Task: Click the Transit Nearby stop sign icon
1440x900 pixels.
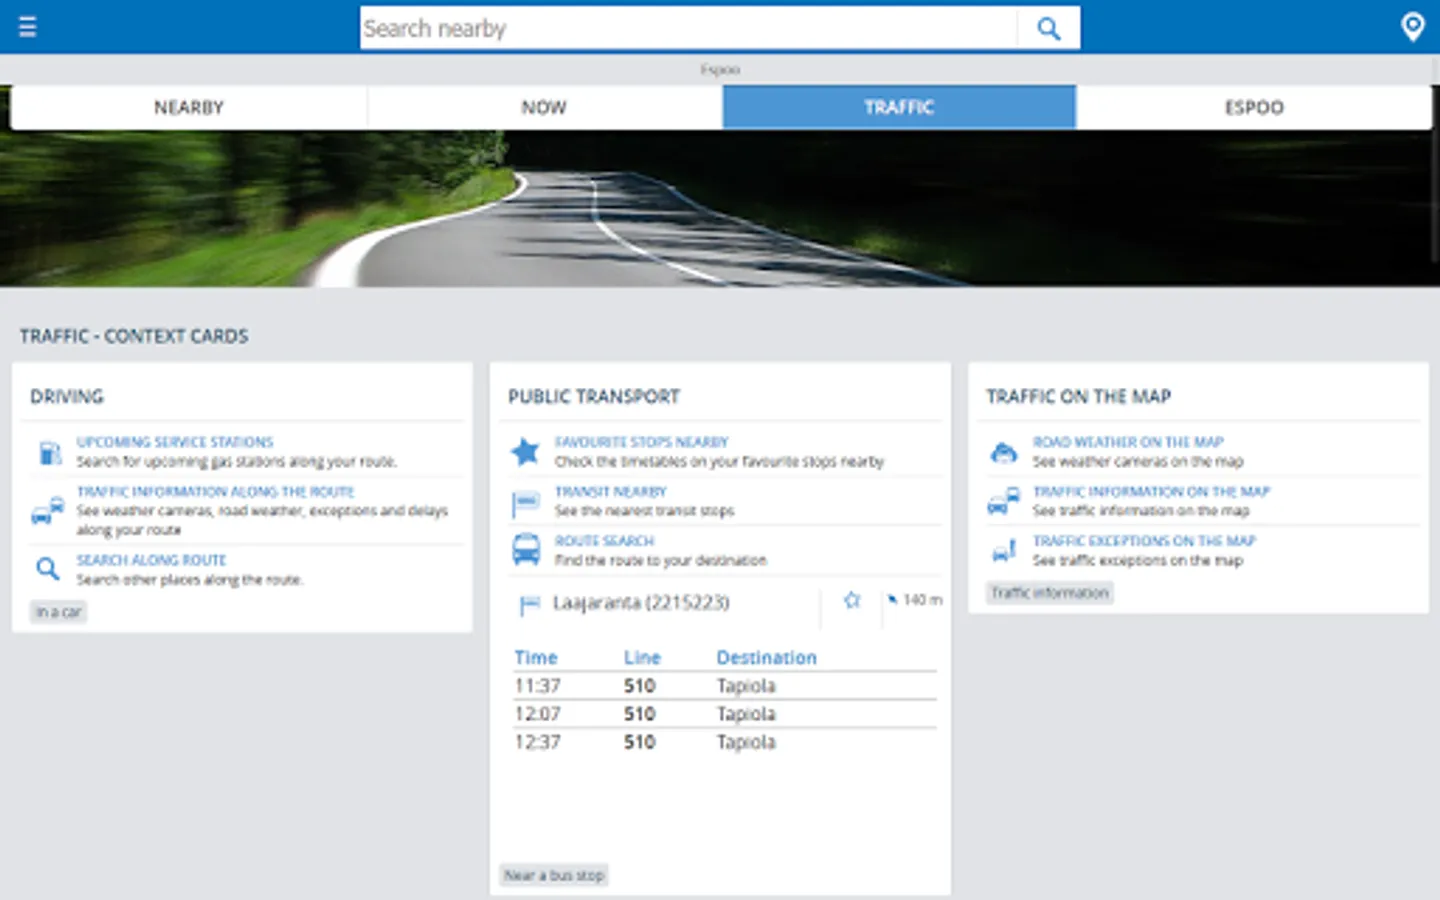Action: 525,502
